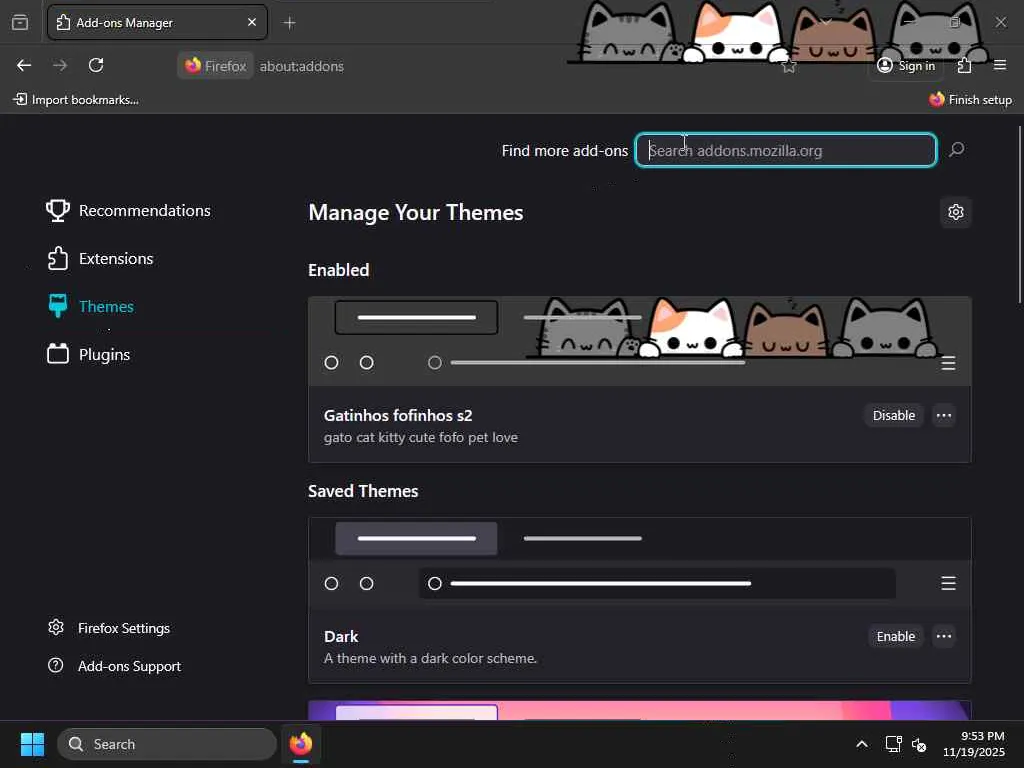Open more options for Gatinhos fofinhos s2
The image size is (1024, 768).
coord(944,415)
